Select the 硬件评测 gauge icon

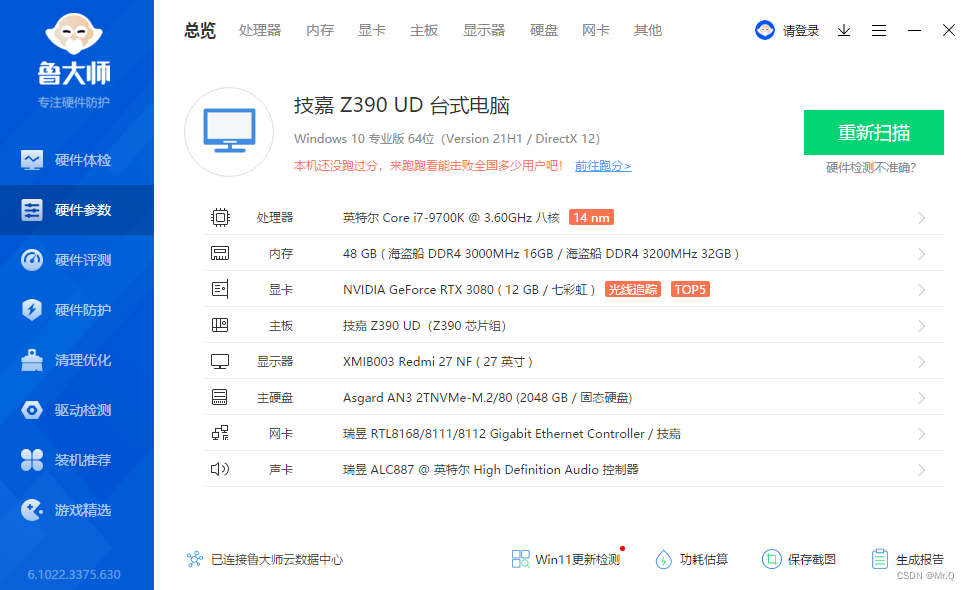(32, 260)
